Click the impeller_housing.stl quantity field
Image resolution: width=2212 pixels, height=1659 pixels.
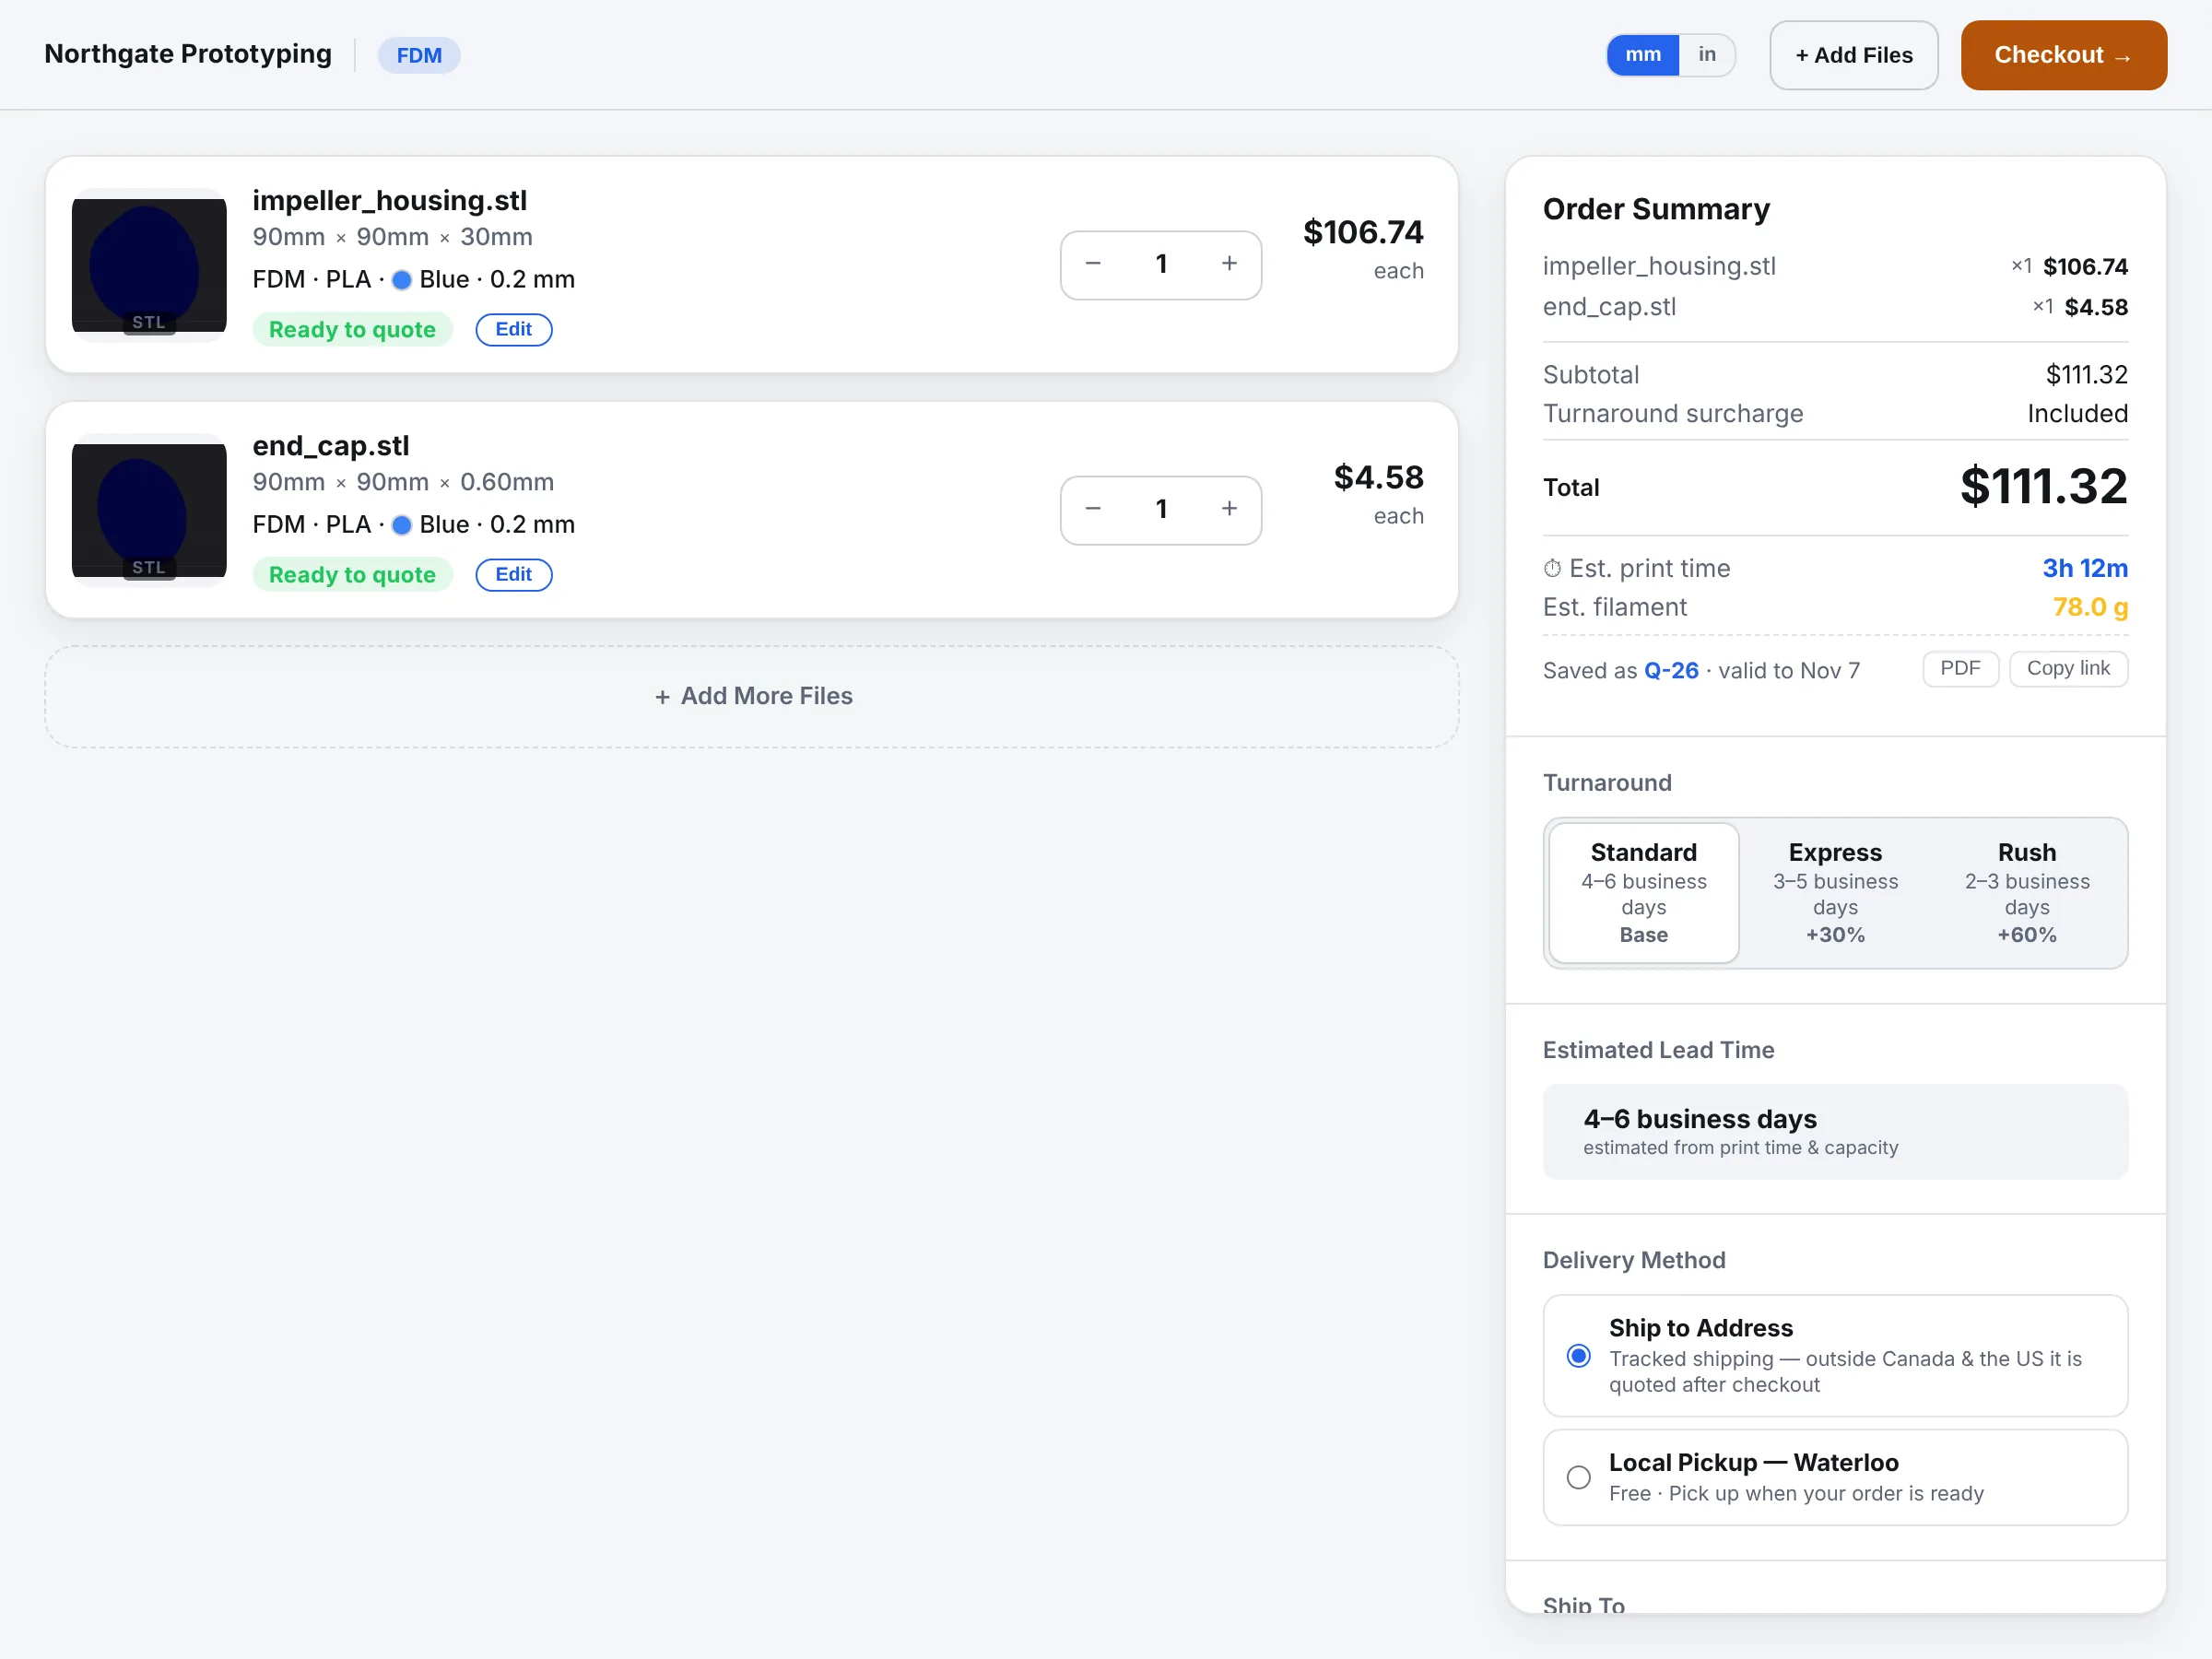[1161, 264]
